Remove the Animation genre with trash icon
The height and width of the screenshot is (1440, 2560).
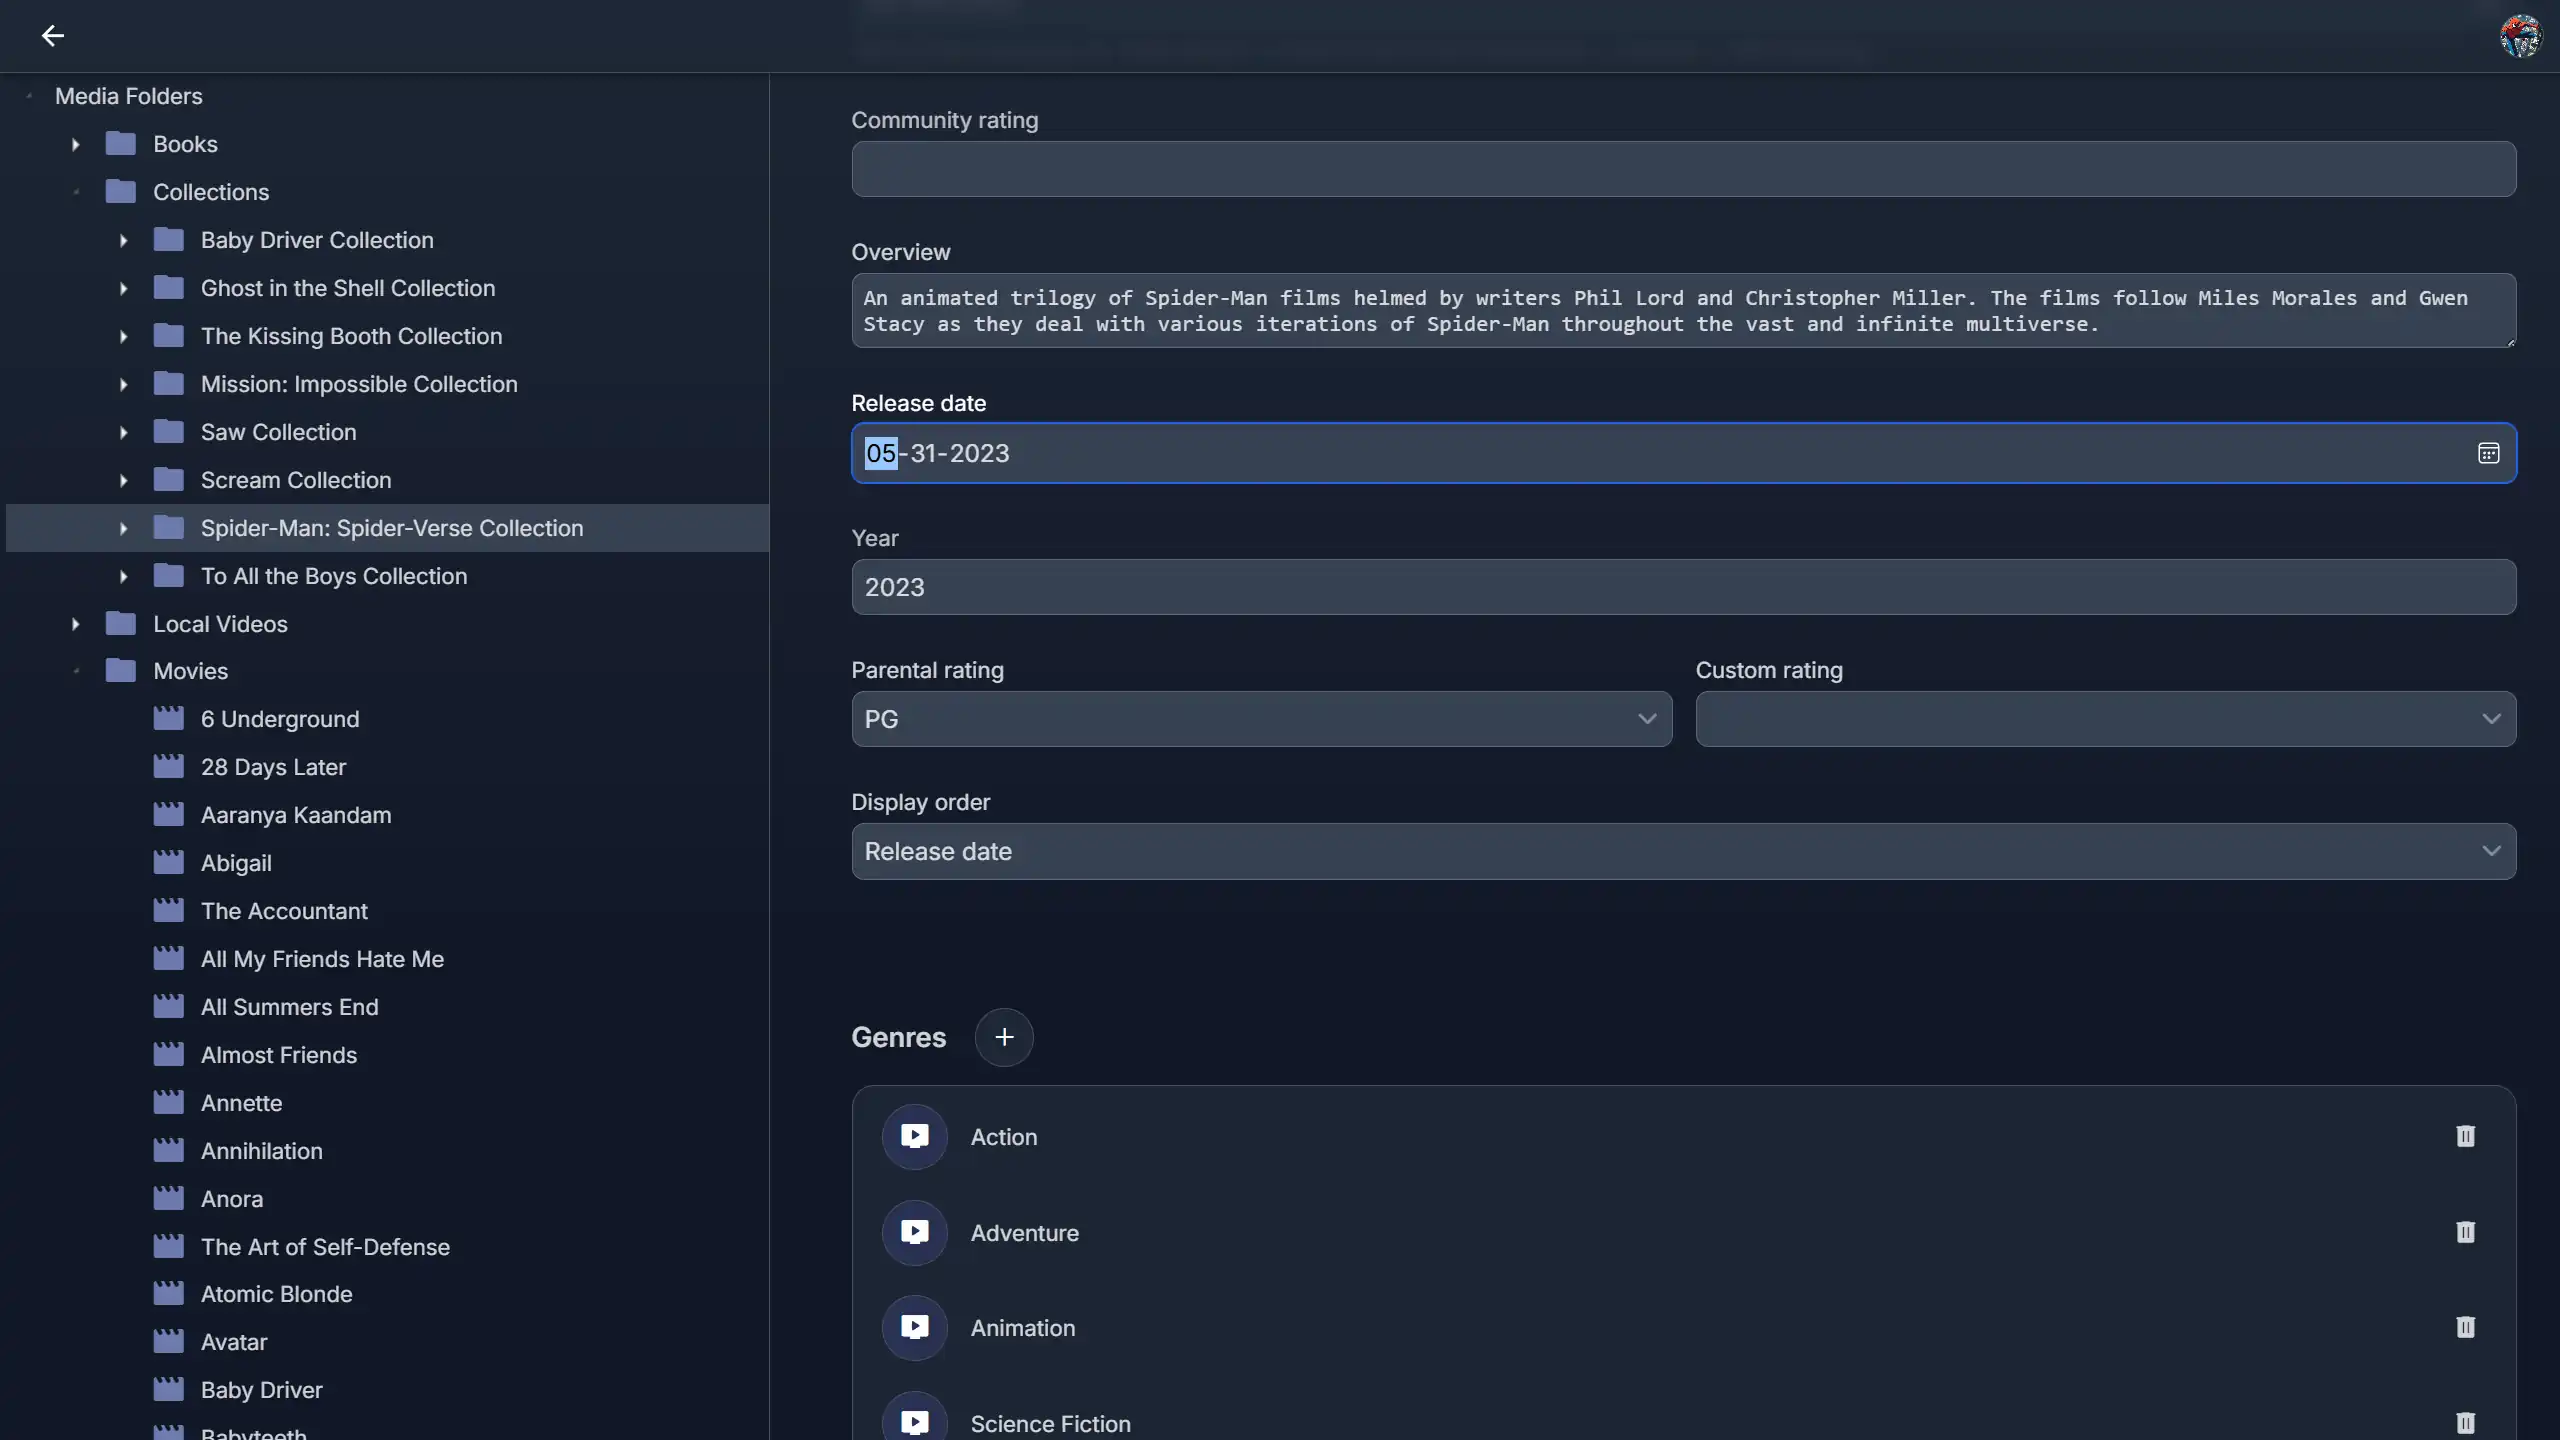(2465, 1327)
